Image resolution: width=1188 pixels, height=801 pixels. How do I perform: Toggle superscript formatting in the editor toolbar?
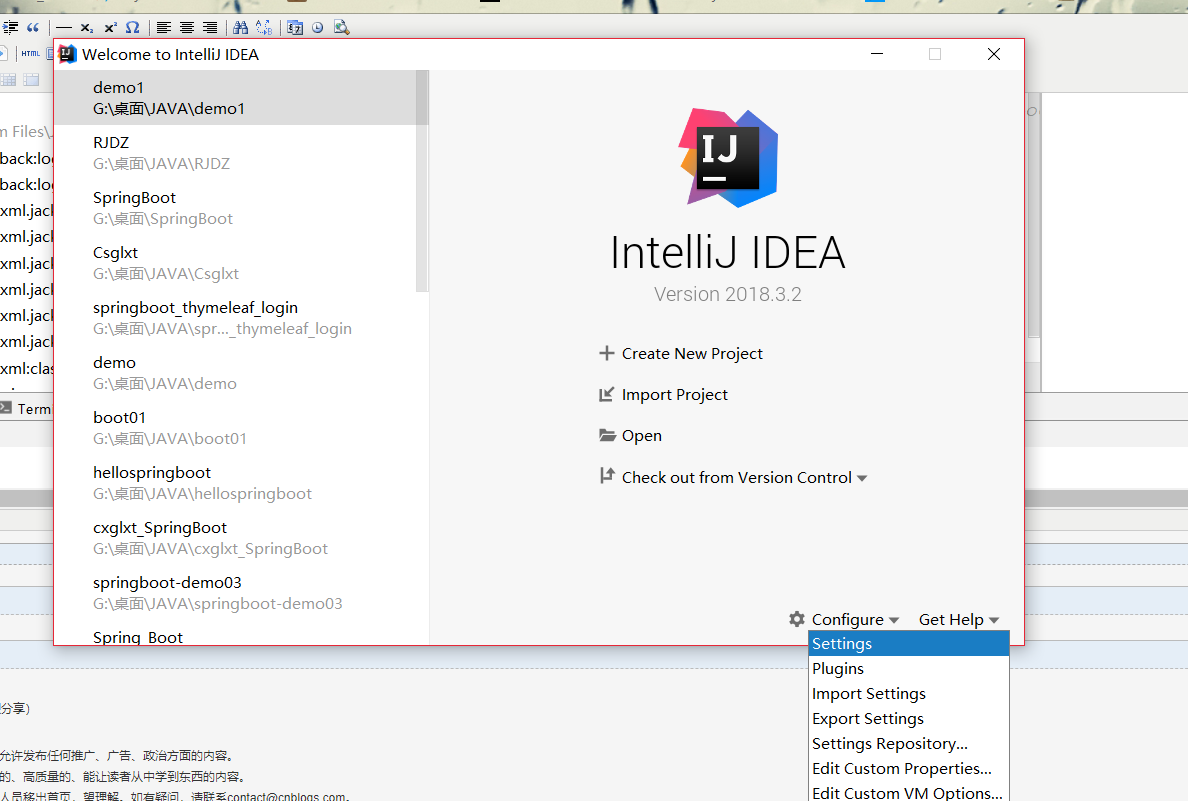pyautogui.click(x=111, y=28)
